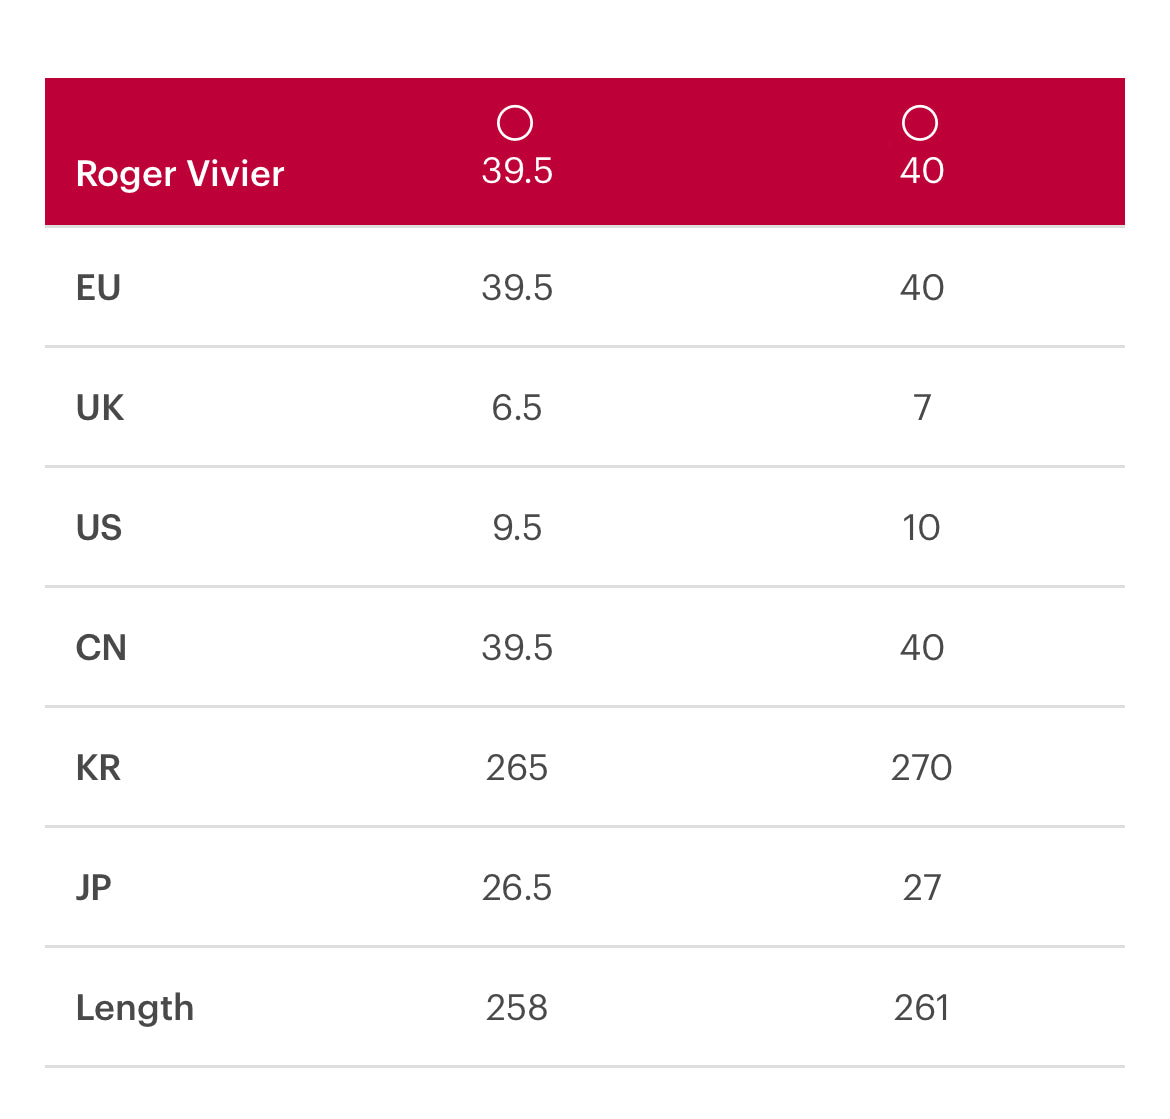Click the JP row label
Screen dimensions: 1170x1119
click(94, 888)
